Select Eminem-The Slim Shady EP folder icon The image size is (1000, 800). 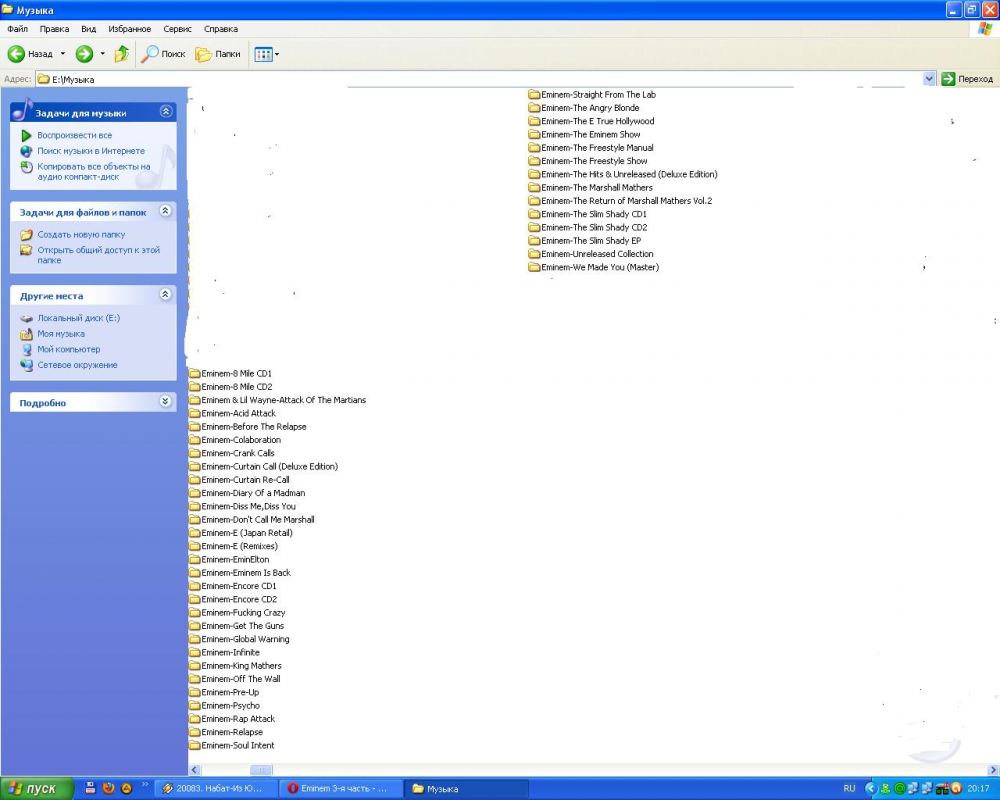pyautogui.click(x=534, y=241)
